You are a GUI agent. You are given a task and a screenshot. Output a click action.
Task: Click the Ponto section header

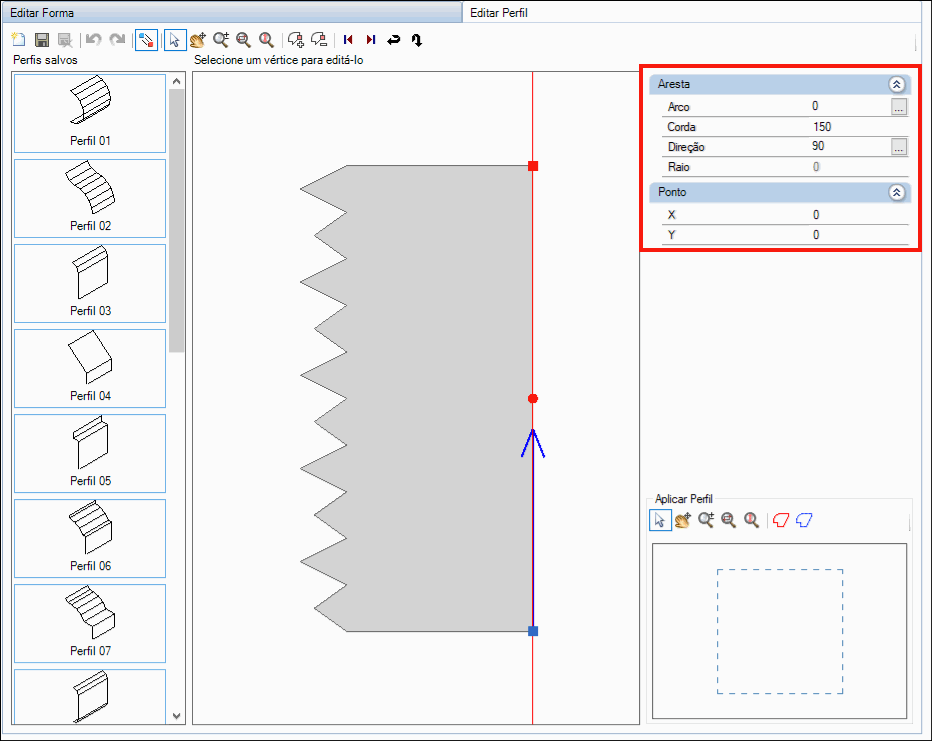point(779,193)
